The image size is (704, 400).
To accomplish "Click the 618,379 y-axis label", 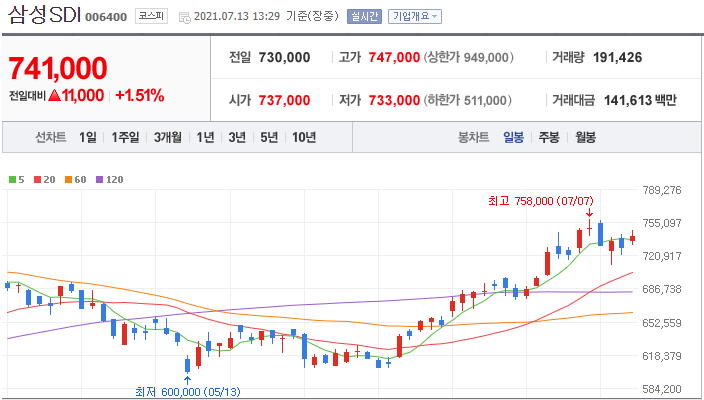I will 662,356.
